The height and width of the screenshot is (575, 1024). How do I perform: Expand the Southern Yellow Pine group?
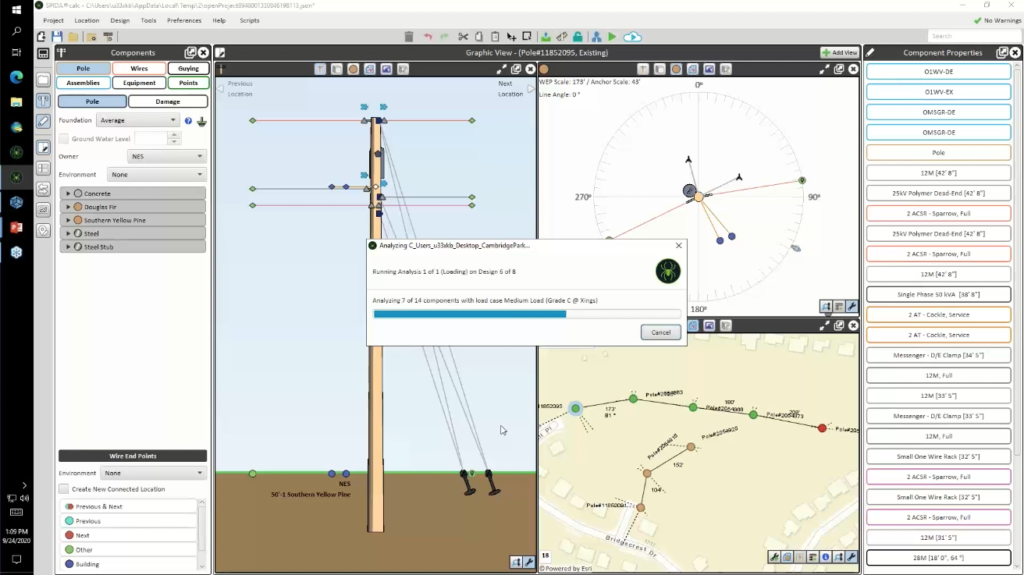point(68,220)
